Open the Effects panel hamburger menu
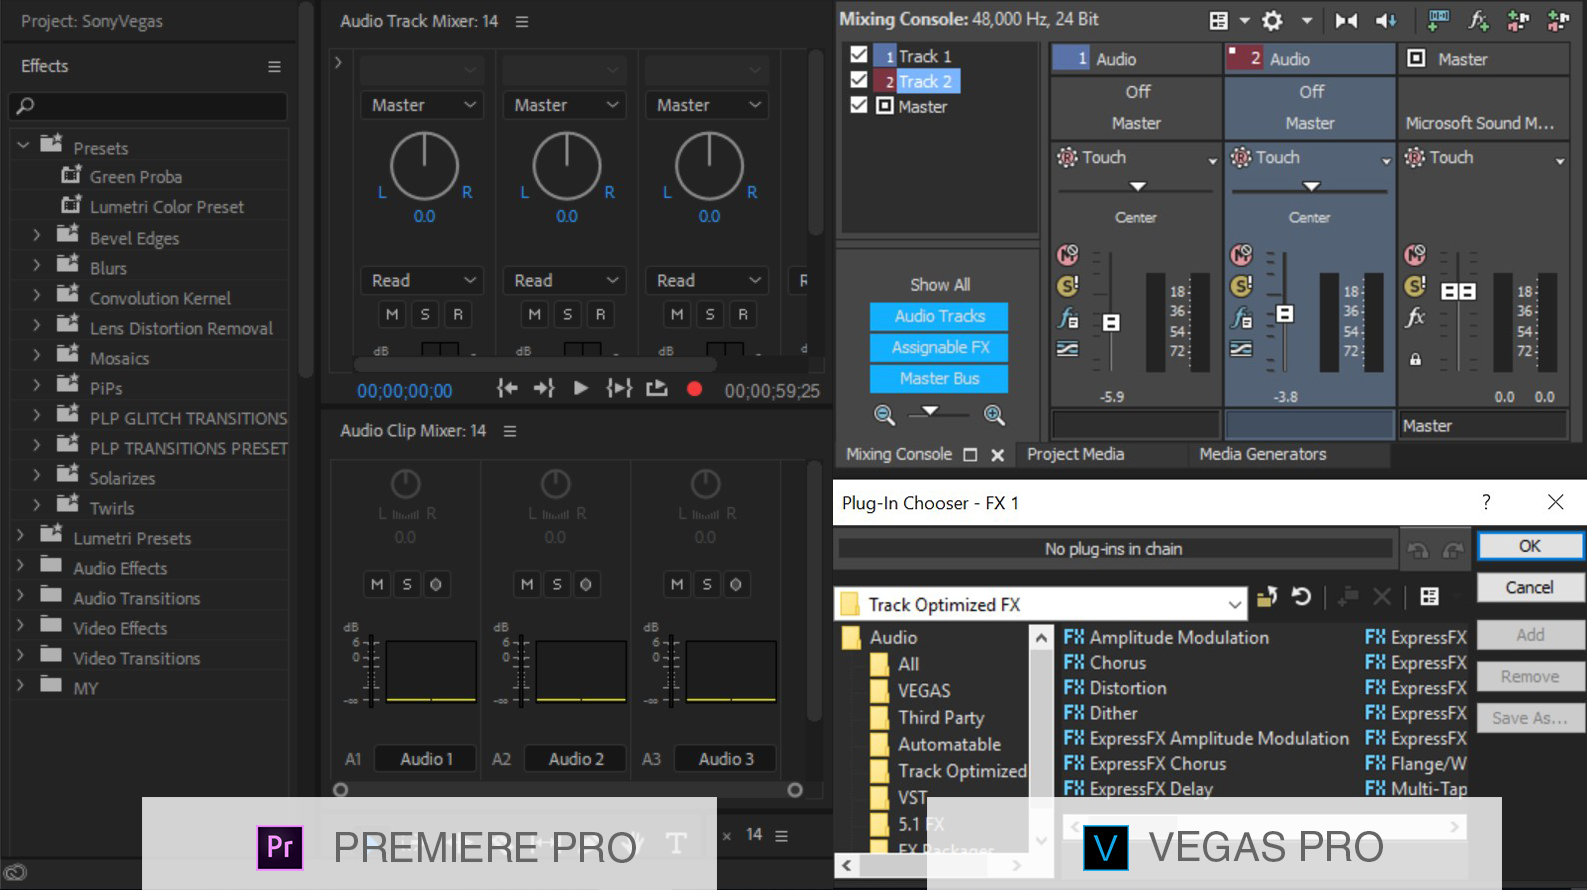1587x890 pixels. (274, 66)
